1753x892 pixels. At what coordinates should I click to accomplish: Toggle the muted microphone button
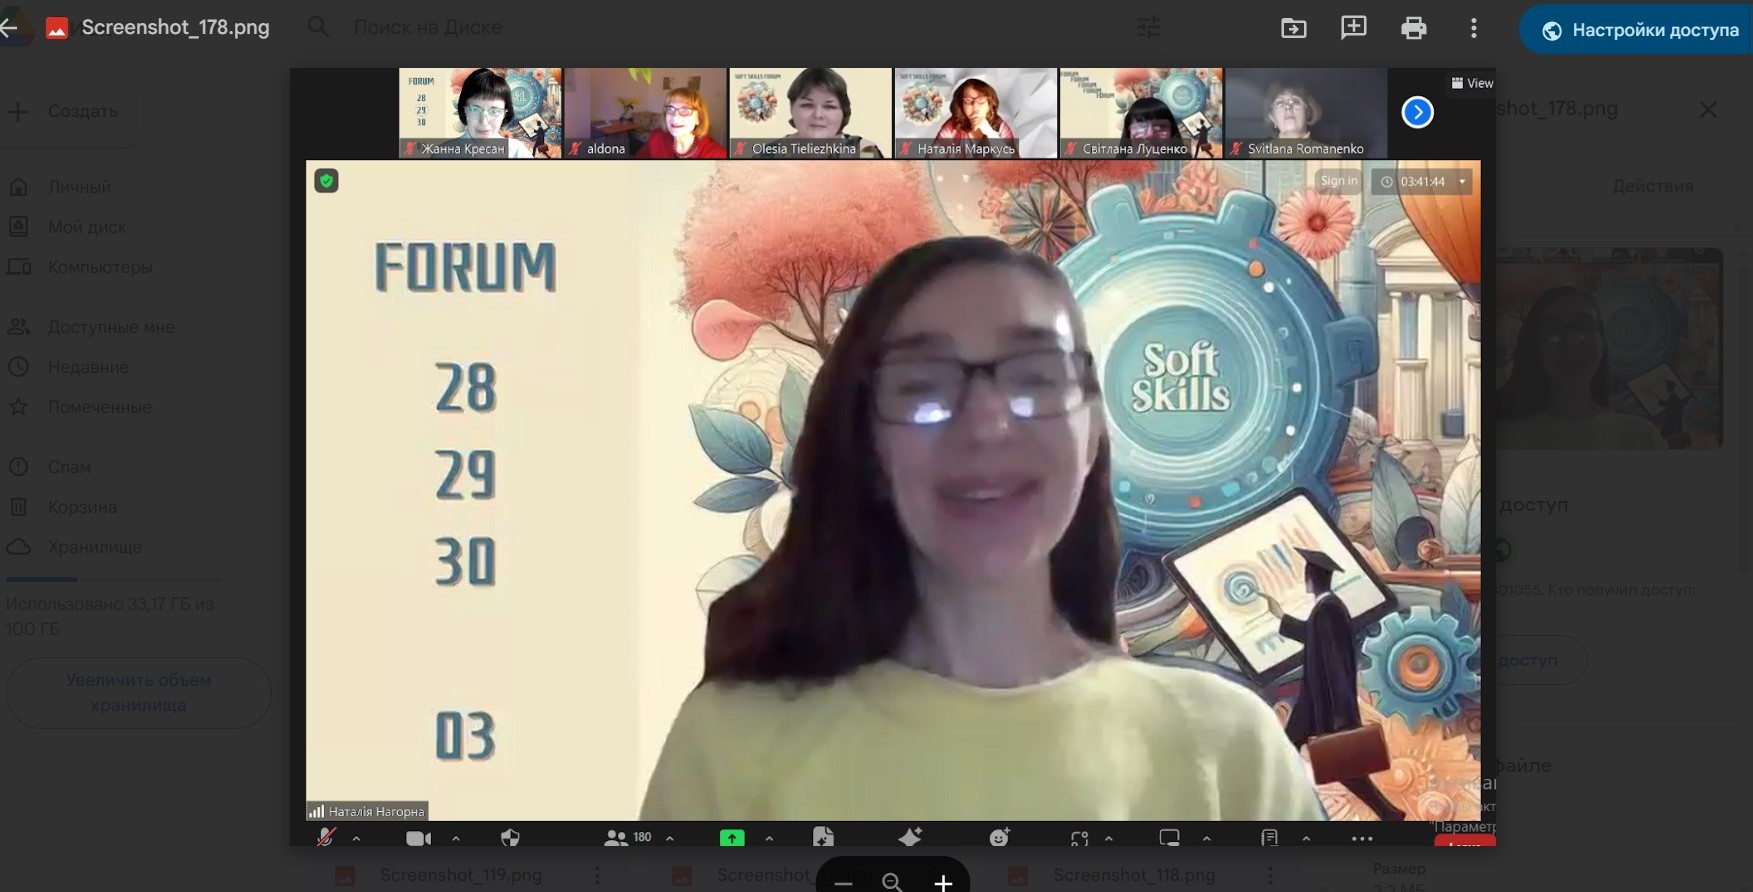tap(326, 838)
